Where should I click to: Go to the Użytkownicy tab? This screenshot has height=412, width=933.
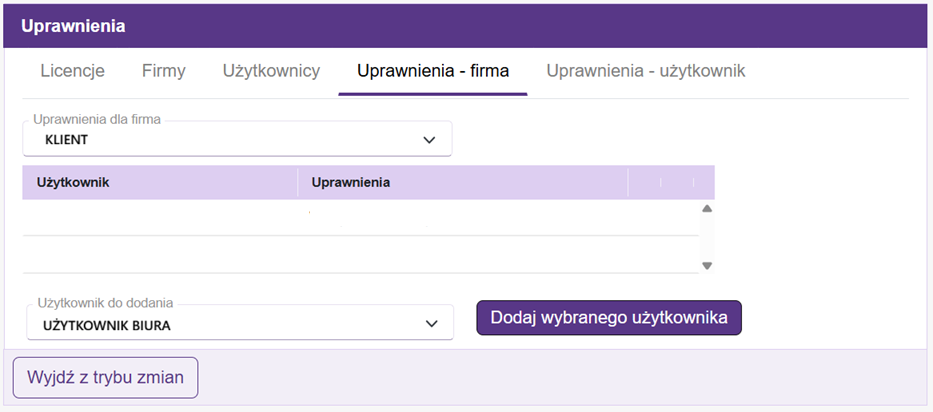271,71
